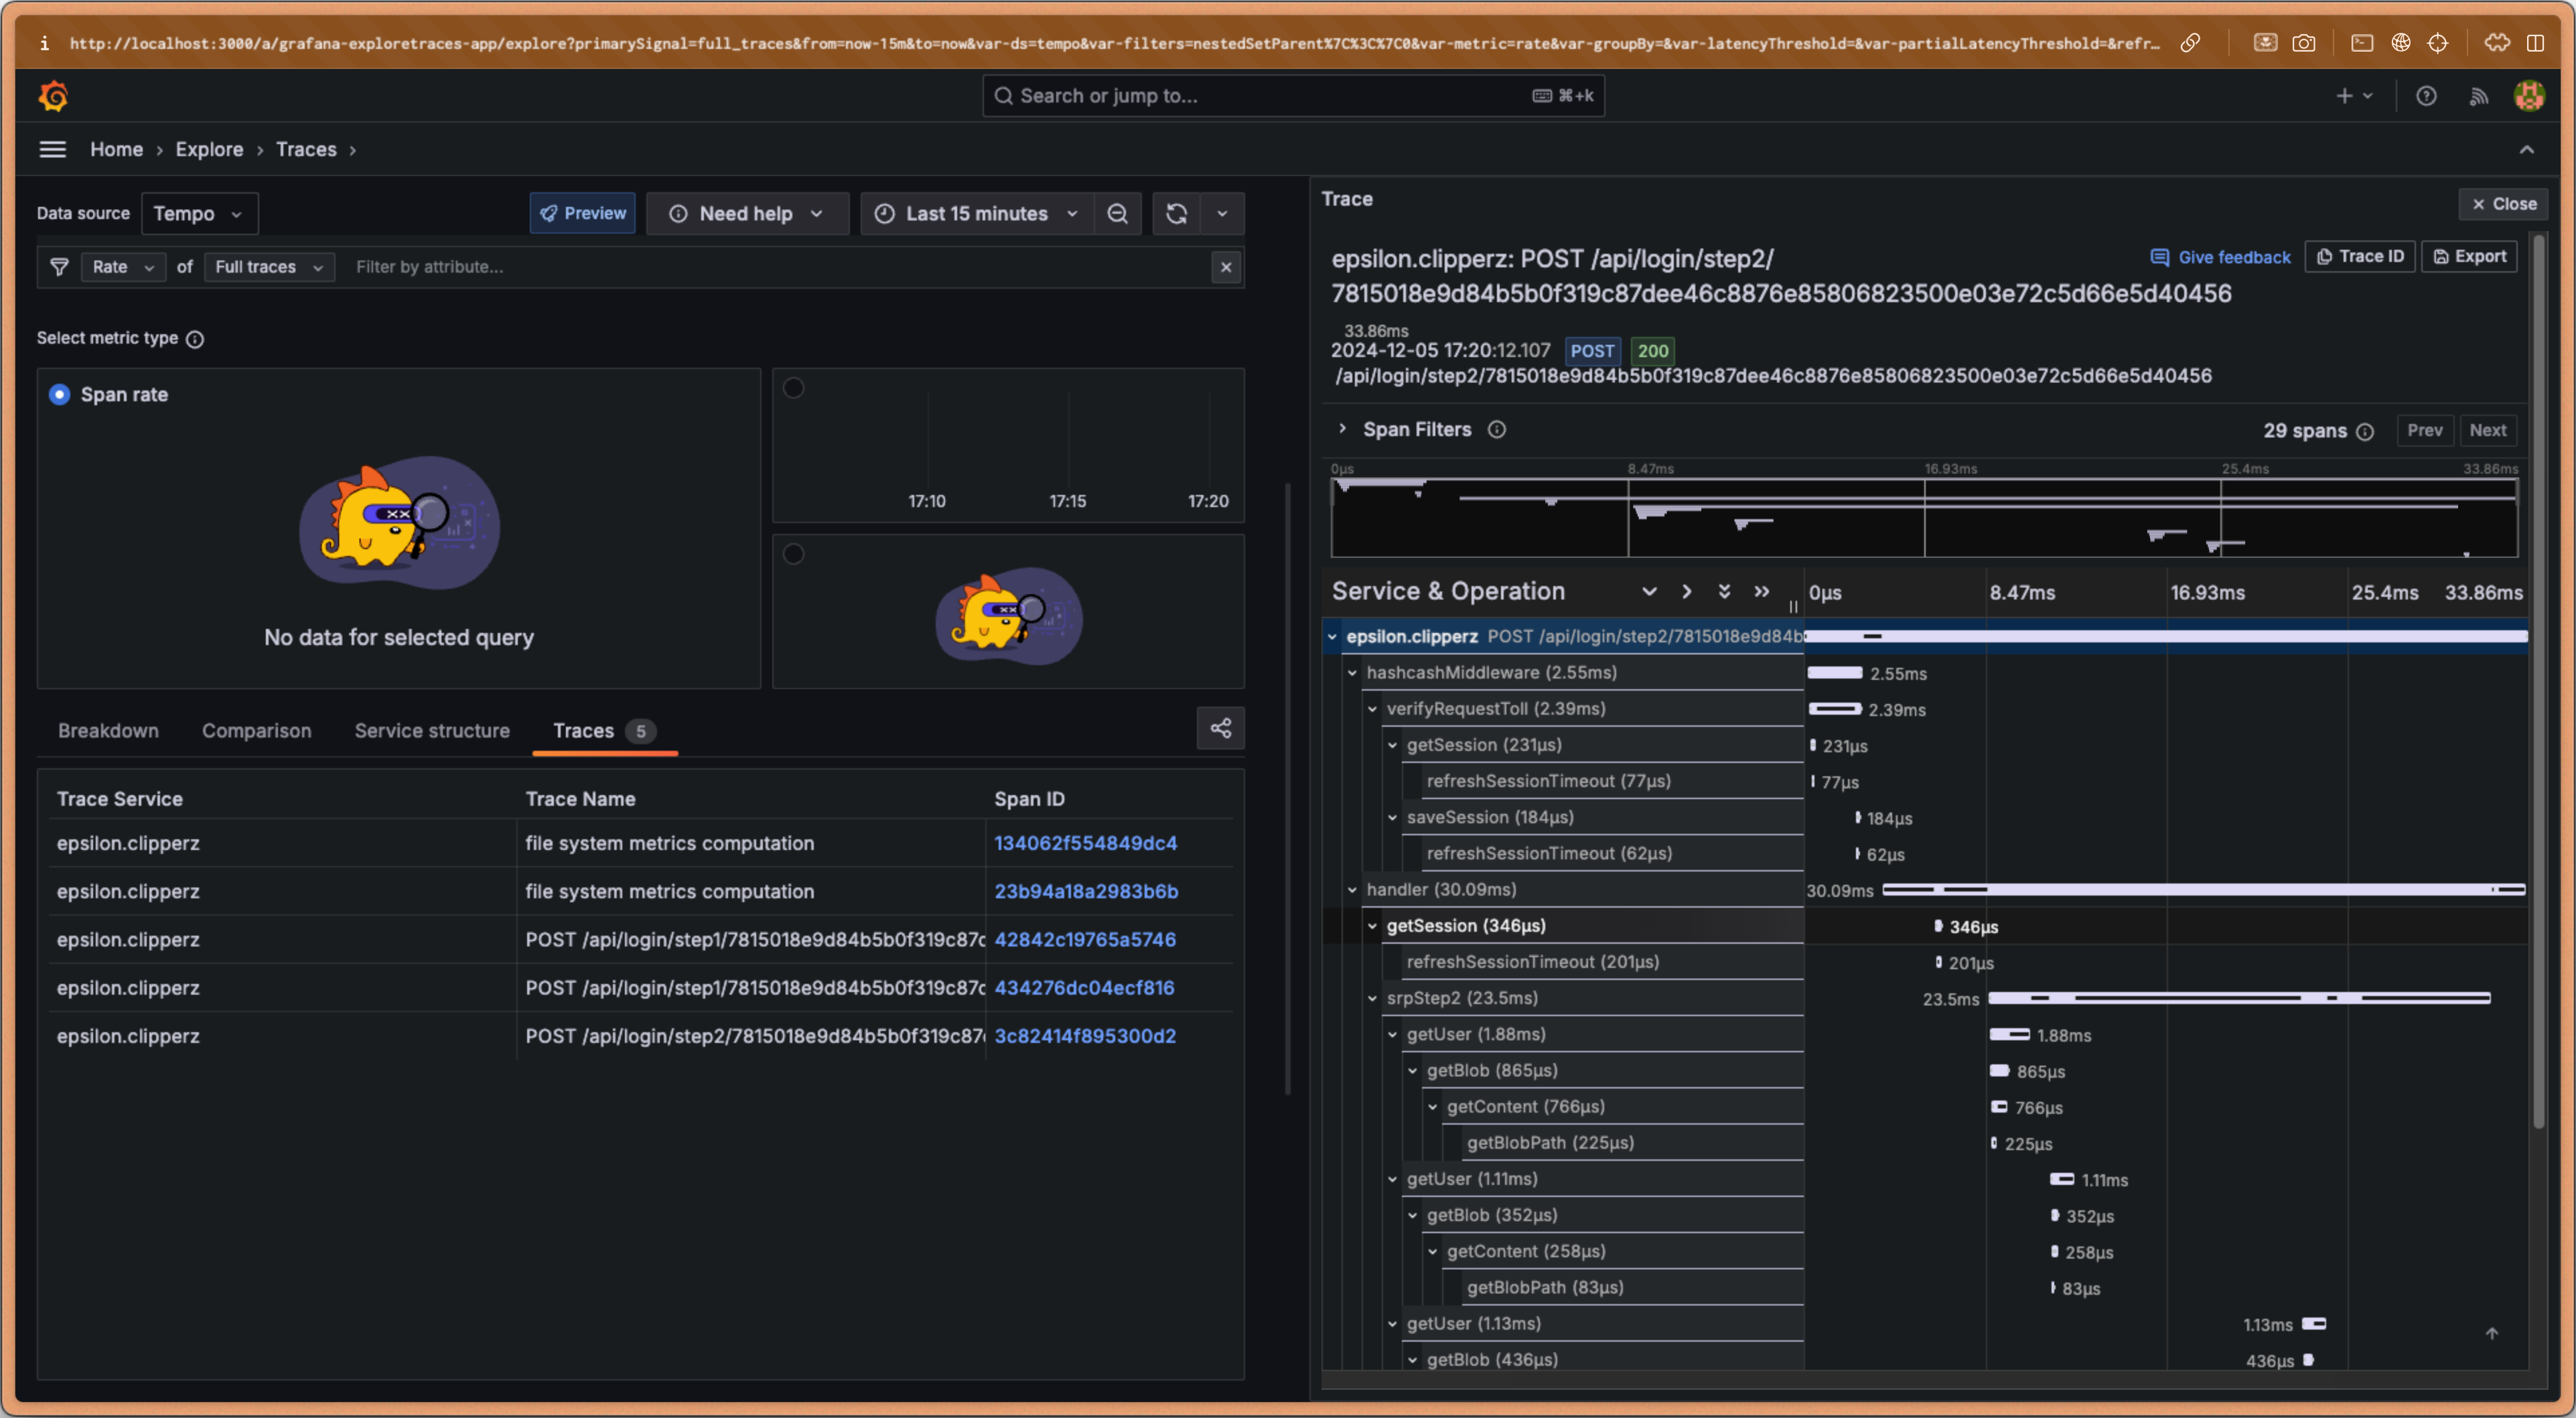Screen dimensions: 2576x1418
Task: Clear filters with the X icon
Action: (1226, 267)
